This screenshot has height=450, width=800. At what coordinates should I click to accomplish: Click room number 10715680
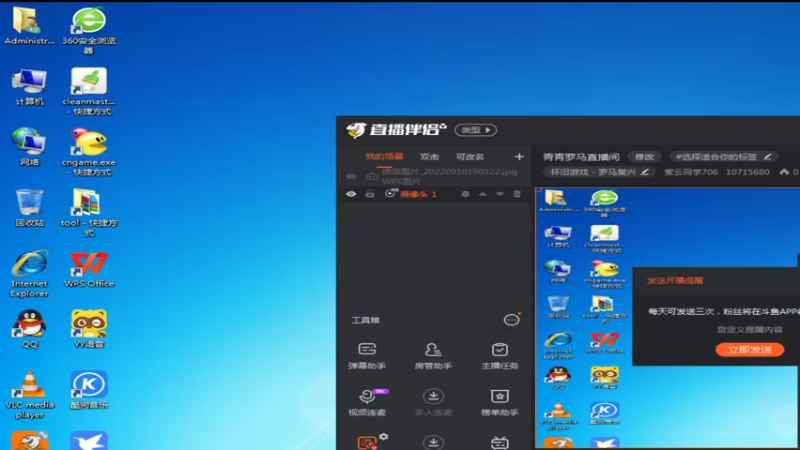tap(747, 172)
